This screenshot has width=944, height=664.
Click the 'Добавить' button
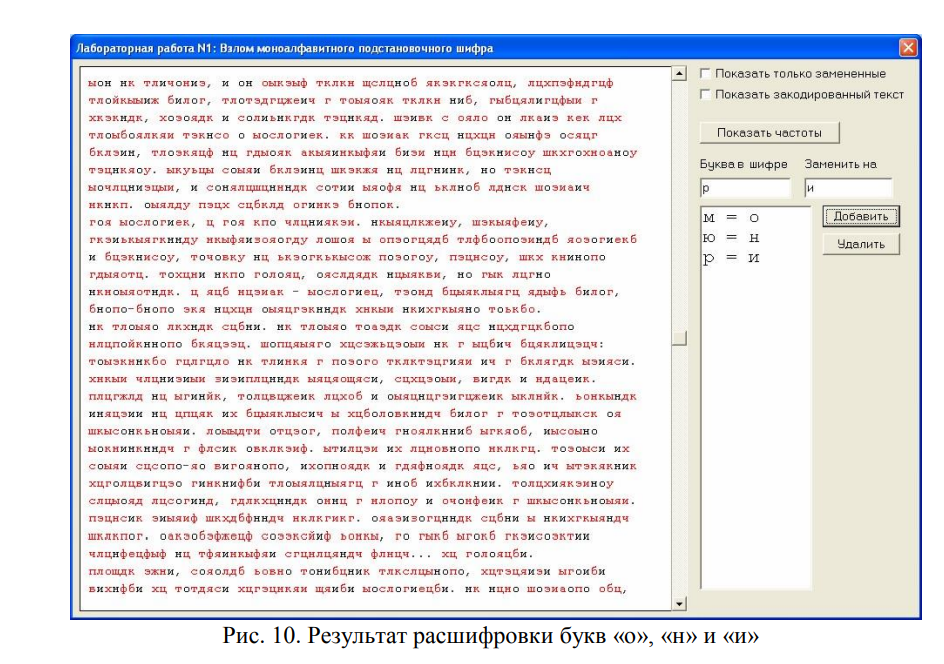click(x=861, y=216)
